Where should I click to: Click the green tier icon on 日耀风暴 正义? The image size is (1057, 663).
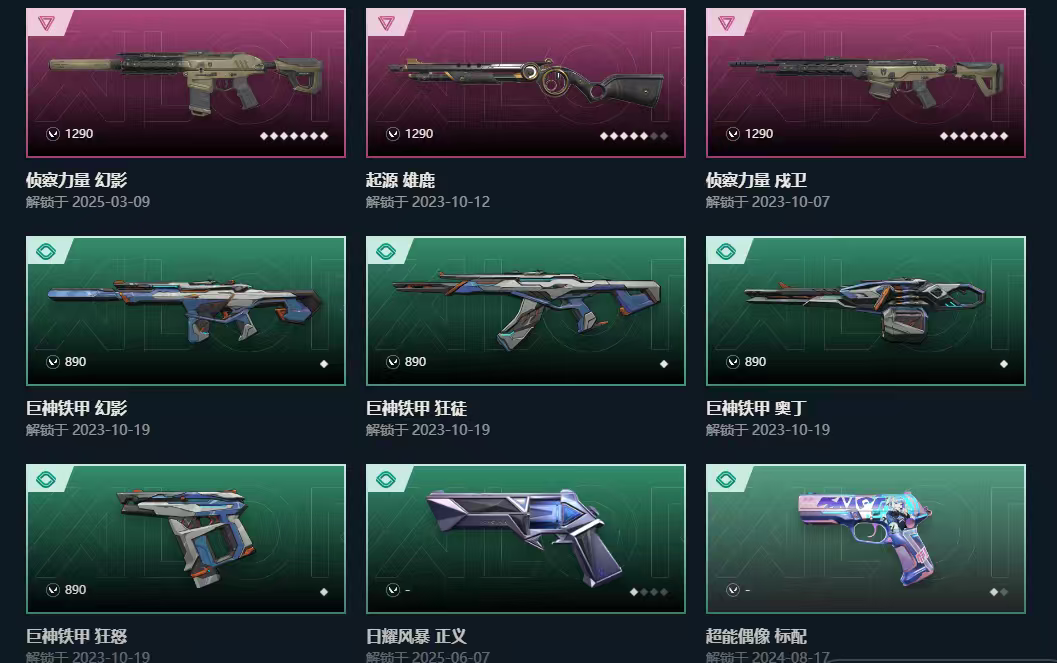point(386,480)
